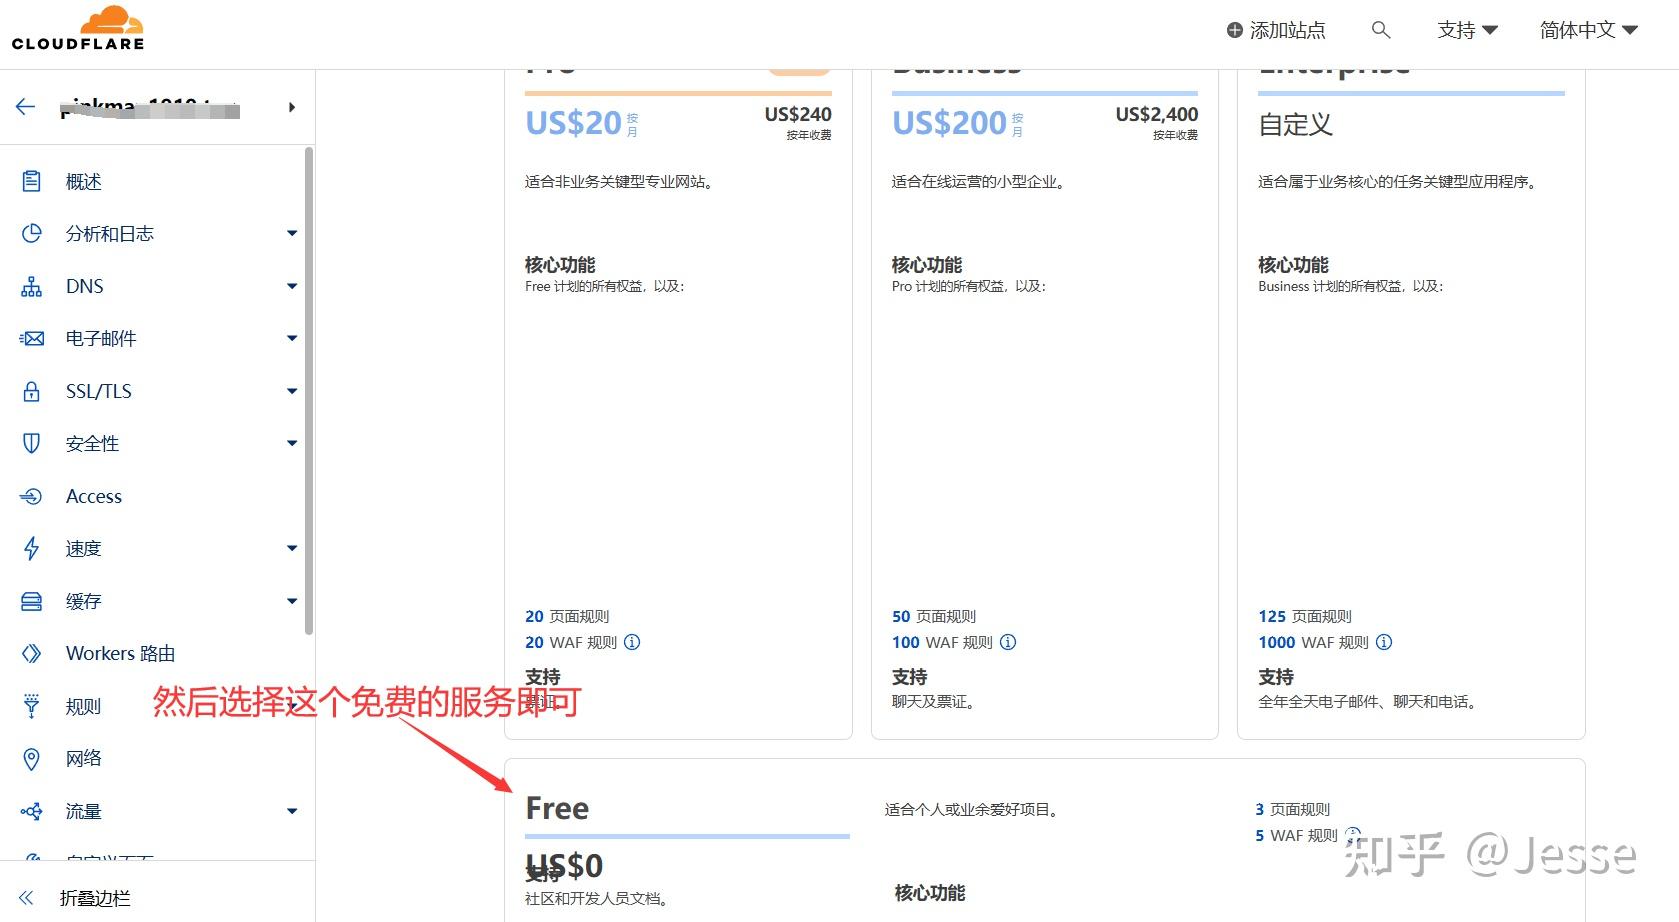This screenshot has height=922, width=1679.
Task: Open the SSL/TLS menu item
Action: (x=99, y=391)
